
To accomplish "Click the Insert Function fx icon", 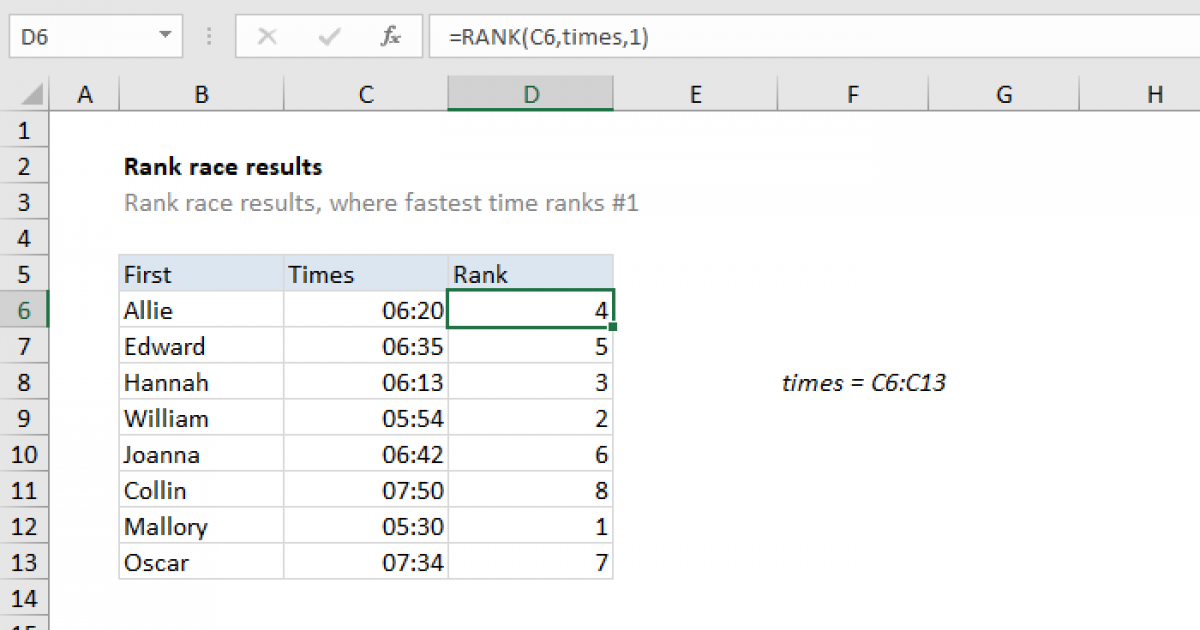I will coord(390,37).
